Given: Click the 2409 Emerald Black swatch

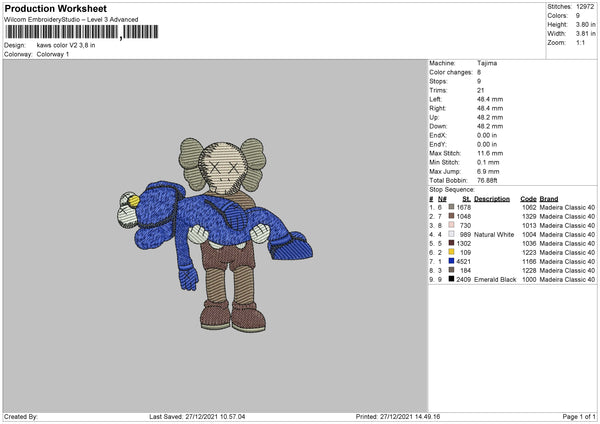Looking at the screenshot, I should pos(451,279).
